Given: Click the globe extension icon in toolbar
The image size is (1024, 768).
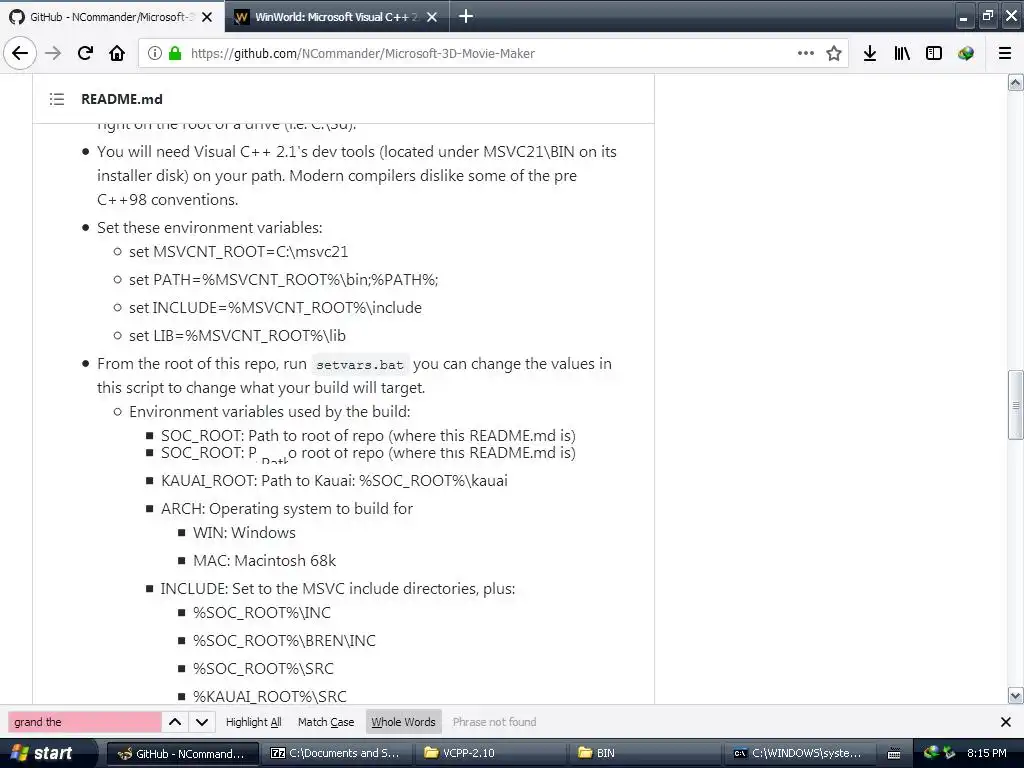Looking at the screenshot, I should point(966,53).
